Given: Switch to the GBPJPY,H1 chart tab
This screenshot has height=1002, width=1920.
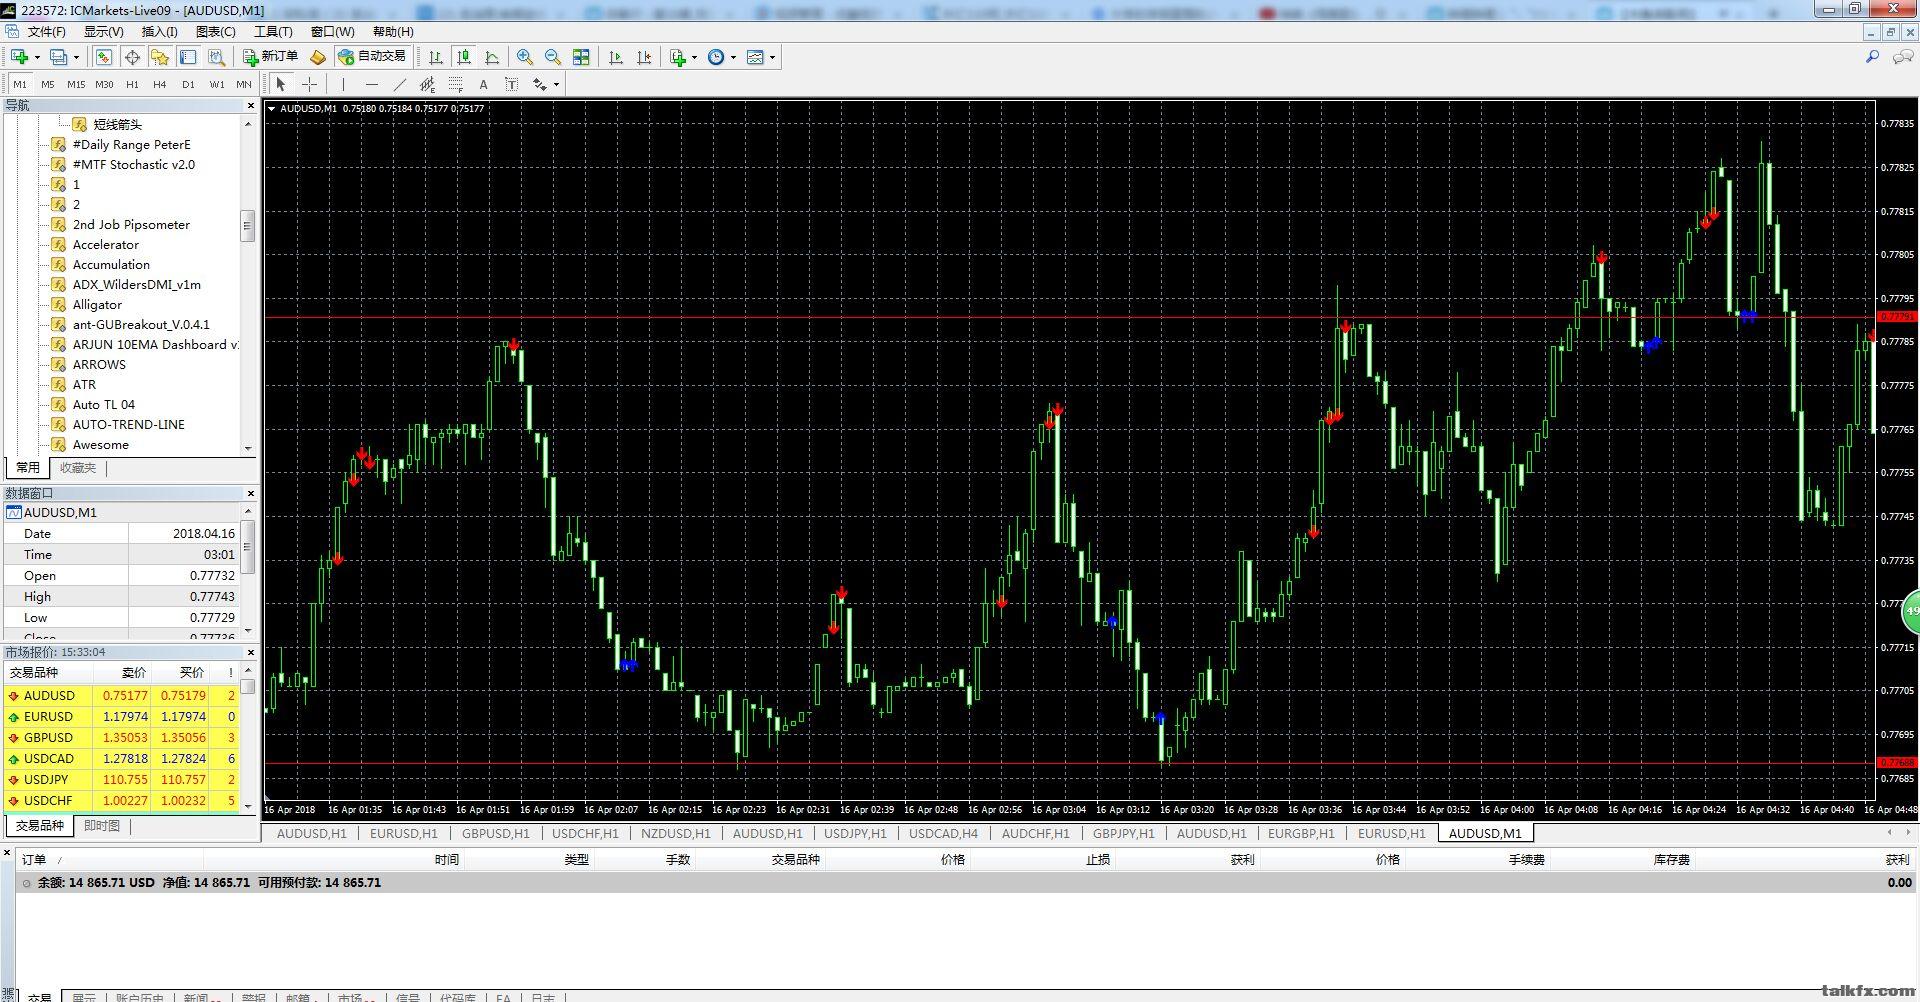Looking at the screenshot, I should tap(1123, 833).
